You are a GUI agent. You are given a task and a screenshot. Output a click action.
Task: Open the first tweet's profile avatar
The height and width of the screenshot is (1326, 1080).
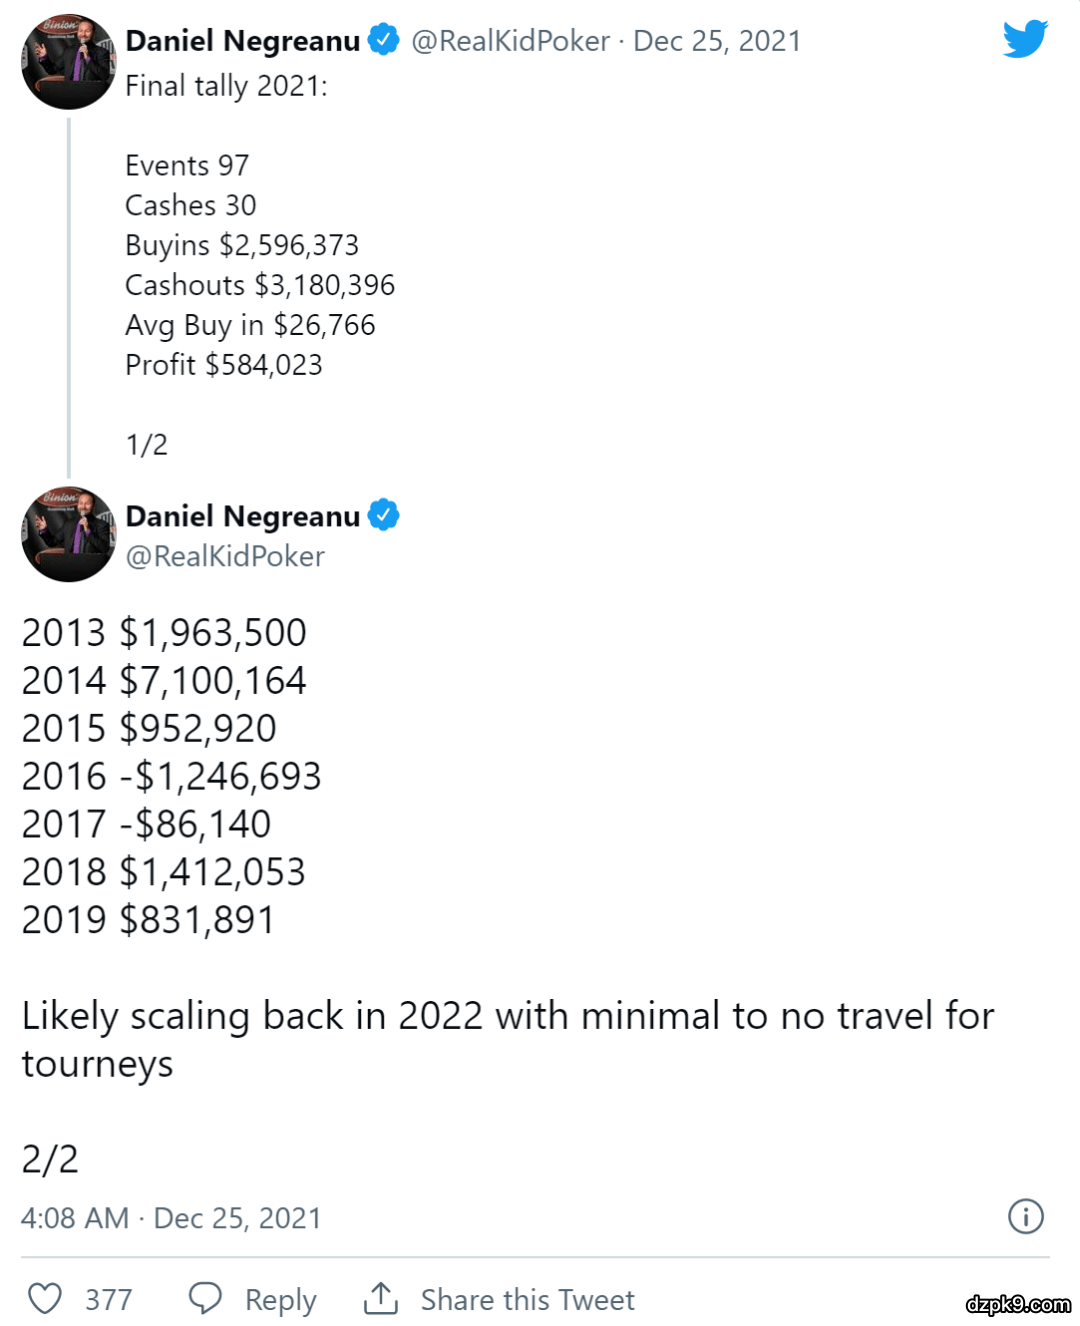[68, 62]
